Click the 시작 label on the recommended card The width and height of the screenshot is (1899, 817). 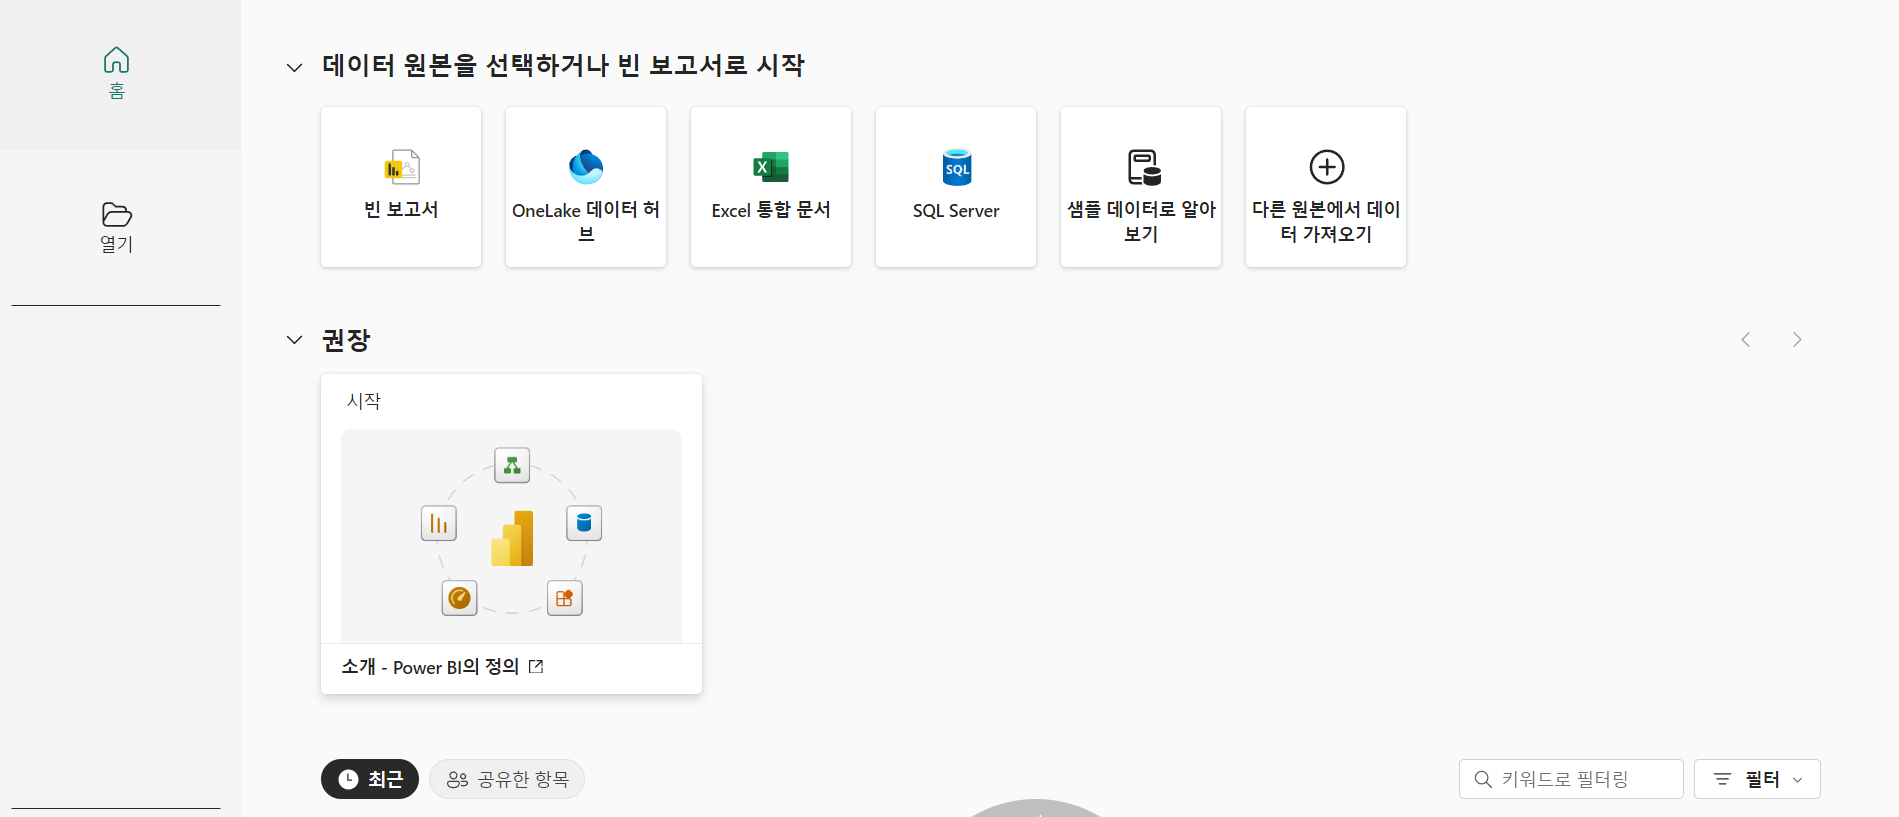click(x=364, y=401)
